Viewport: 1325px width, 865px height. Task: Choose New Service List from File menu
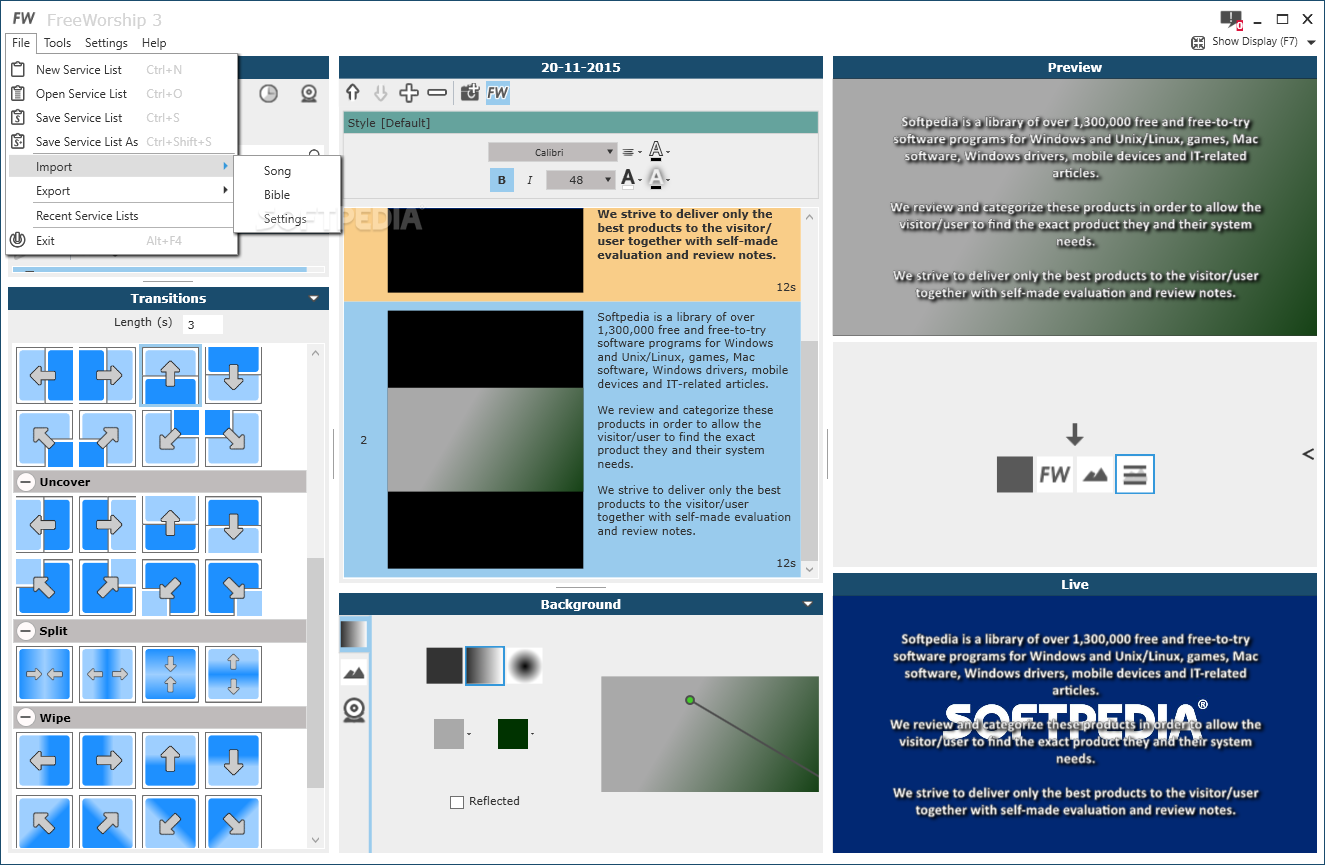122,70
